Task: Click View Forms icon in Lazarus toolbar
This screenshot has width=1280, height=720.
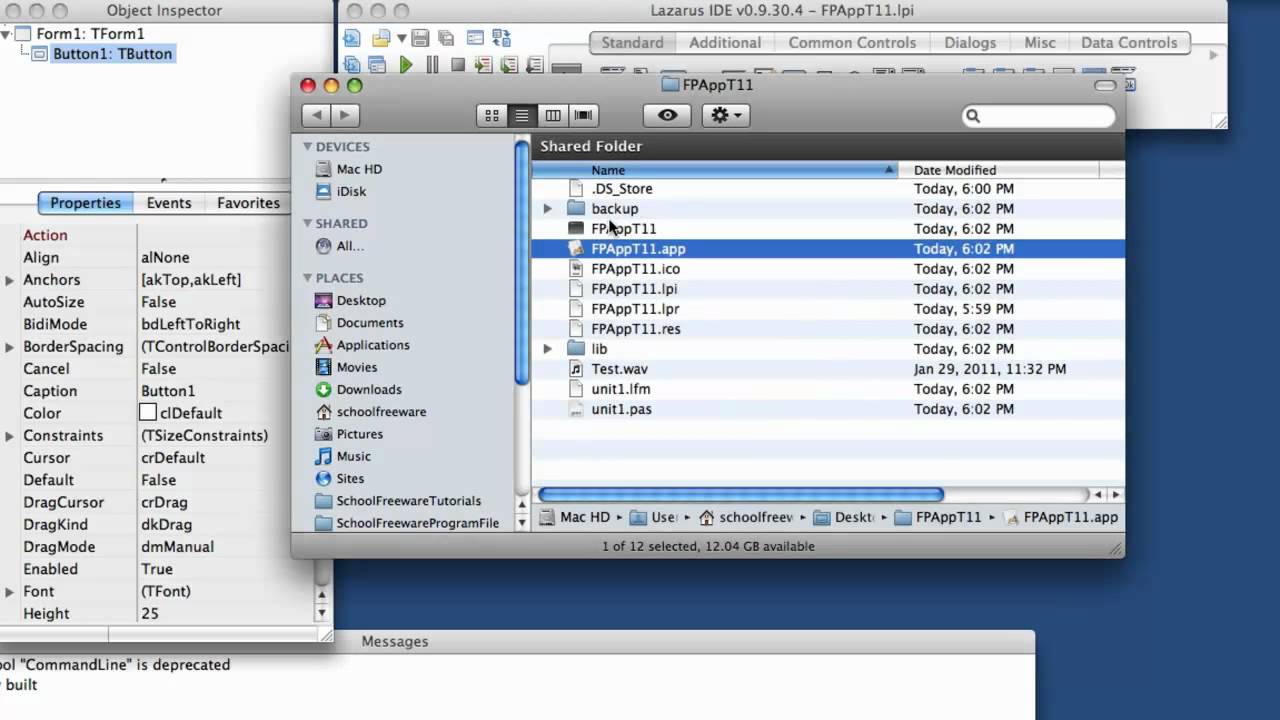Action: click(x=377, y=64)
